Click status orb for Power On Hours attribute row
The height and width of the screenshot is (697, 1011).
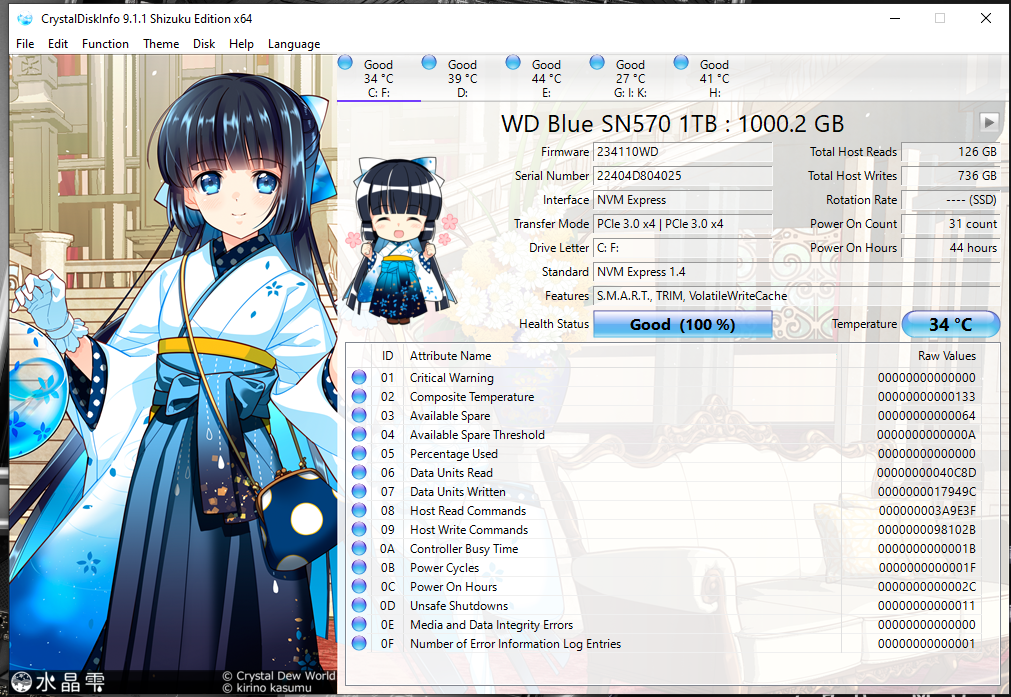tap(359, 586)
